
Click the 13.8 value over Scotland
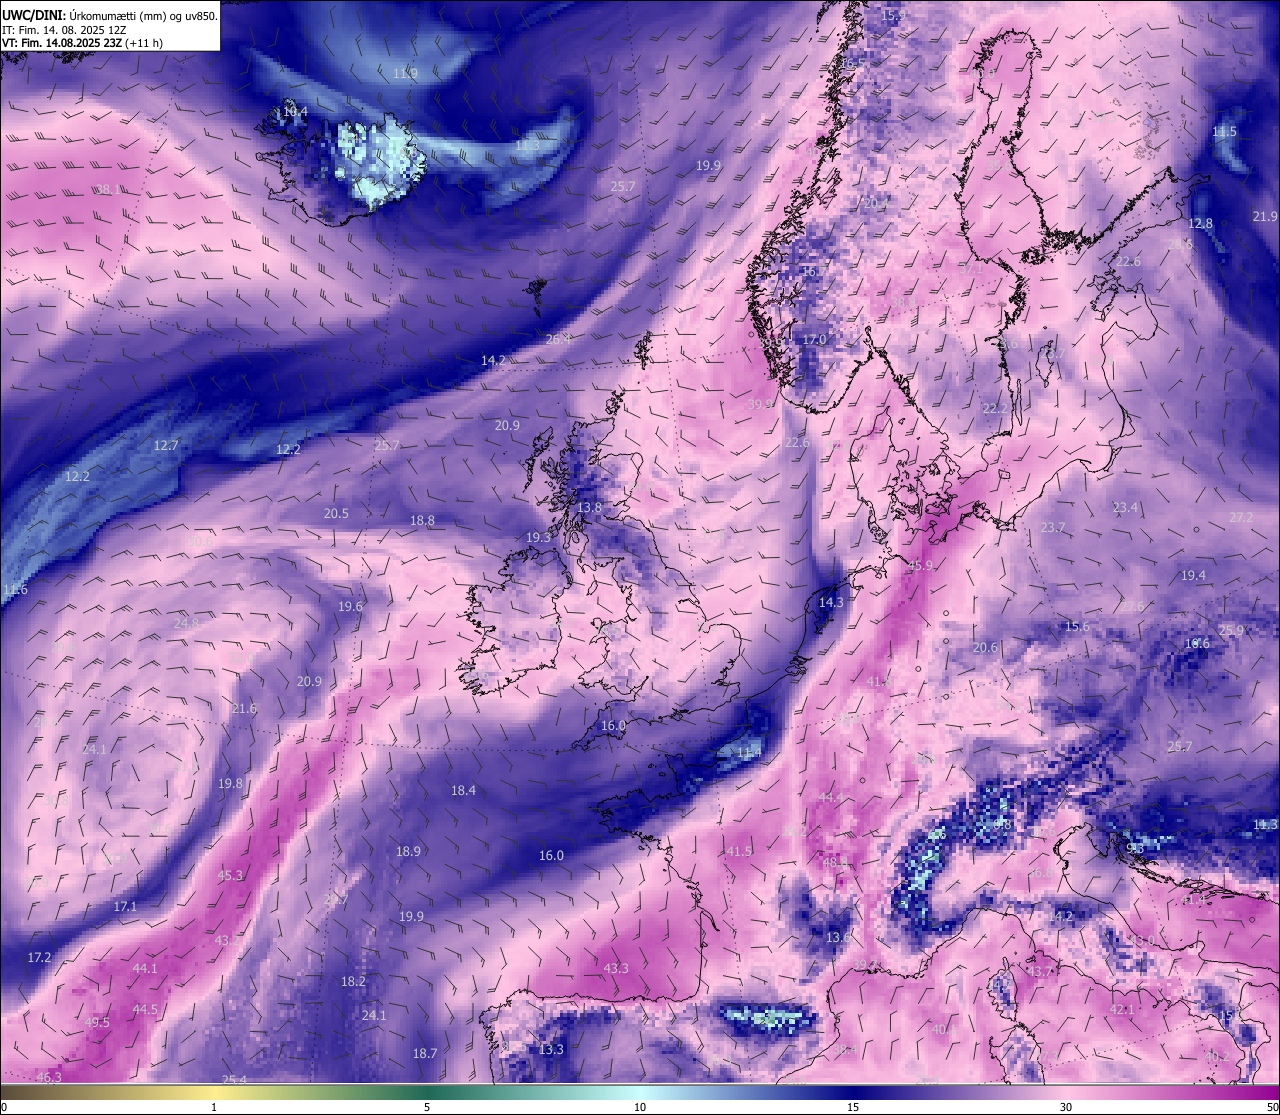point(590,507)
